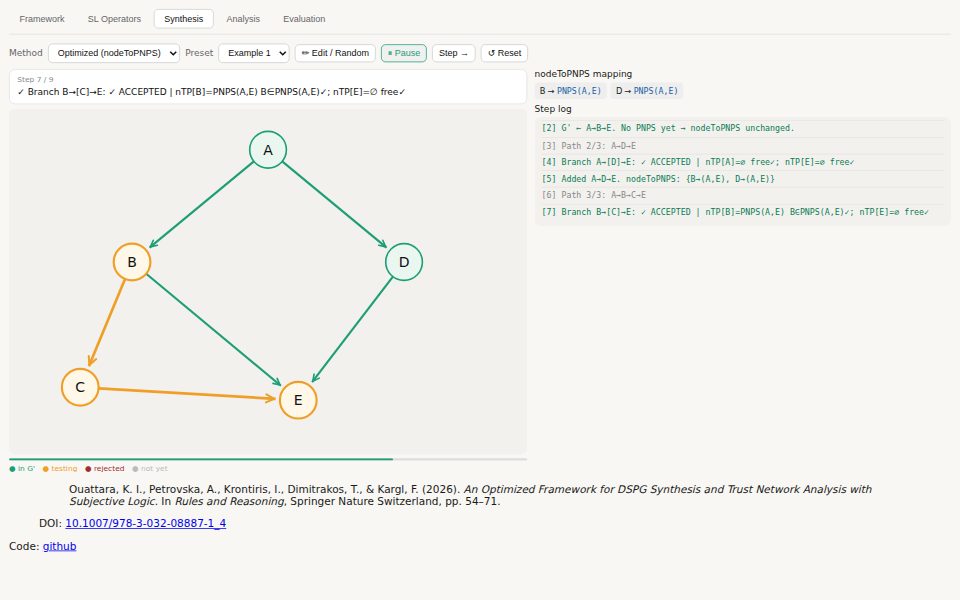Click the 'Step 7 / 9' status text
Screen dimensions: 960x600
[35, 80]
